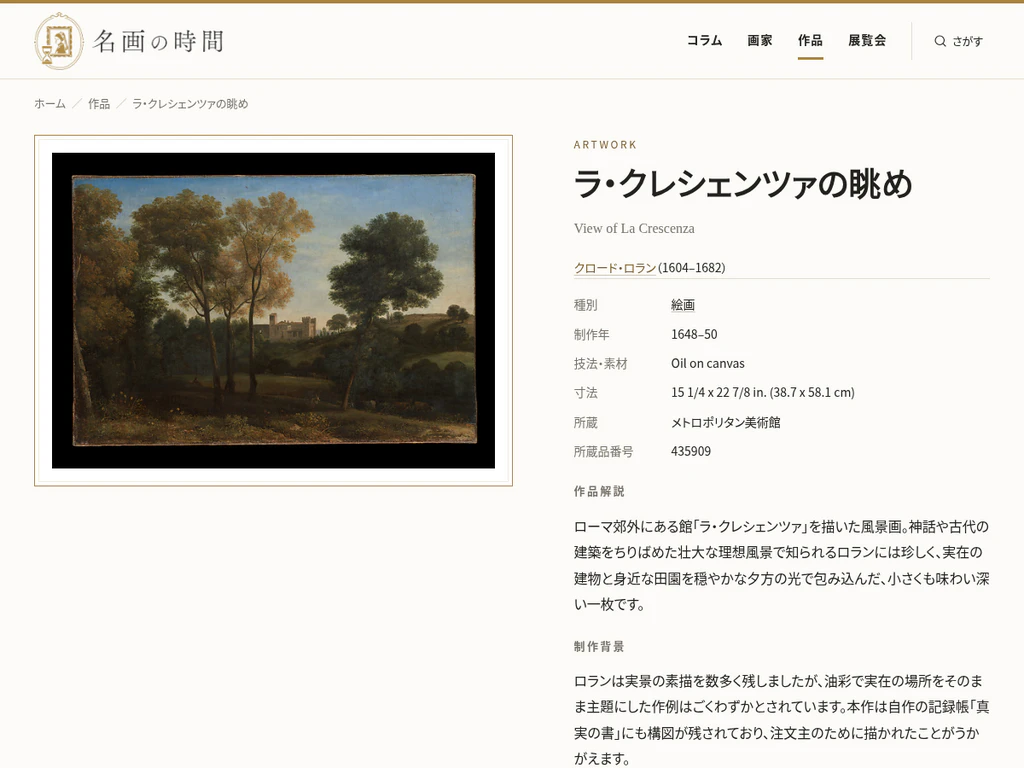Click the ARTWORK label text

[605, 145]
